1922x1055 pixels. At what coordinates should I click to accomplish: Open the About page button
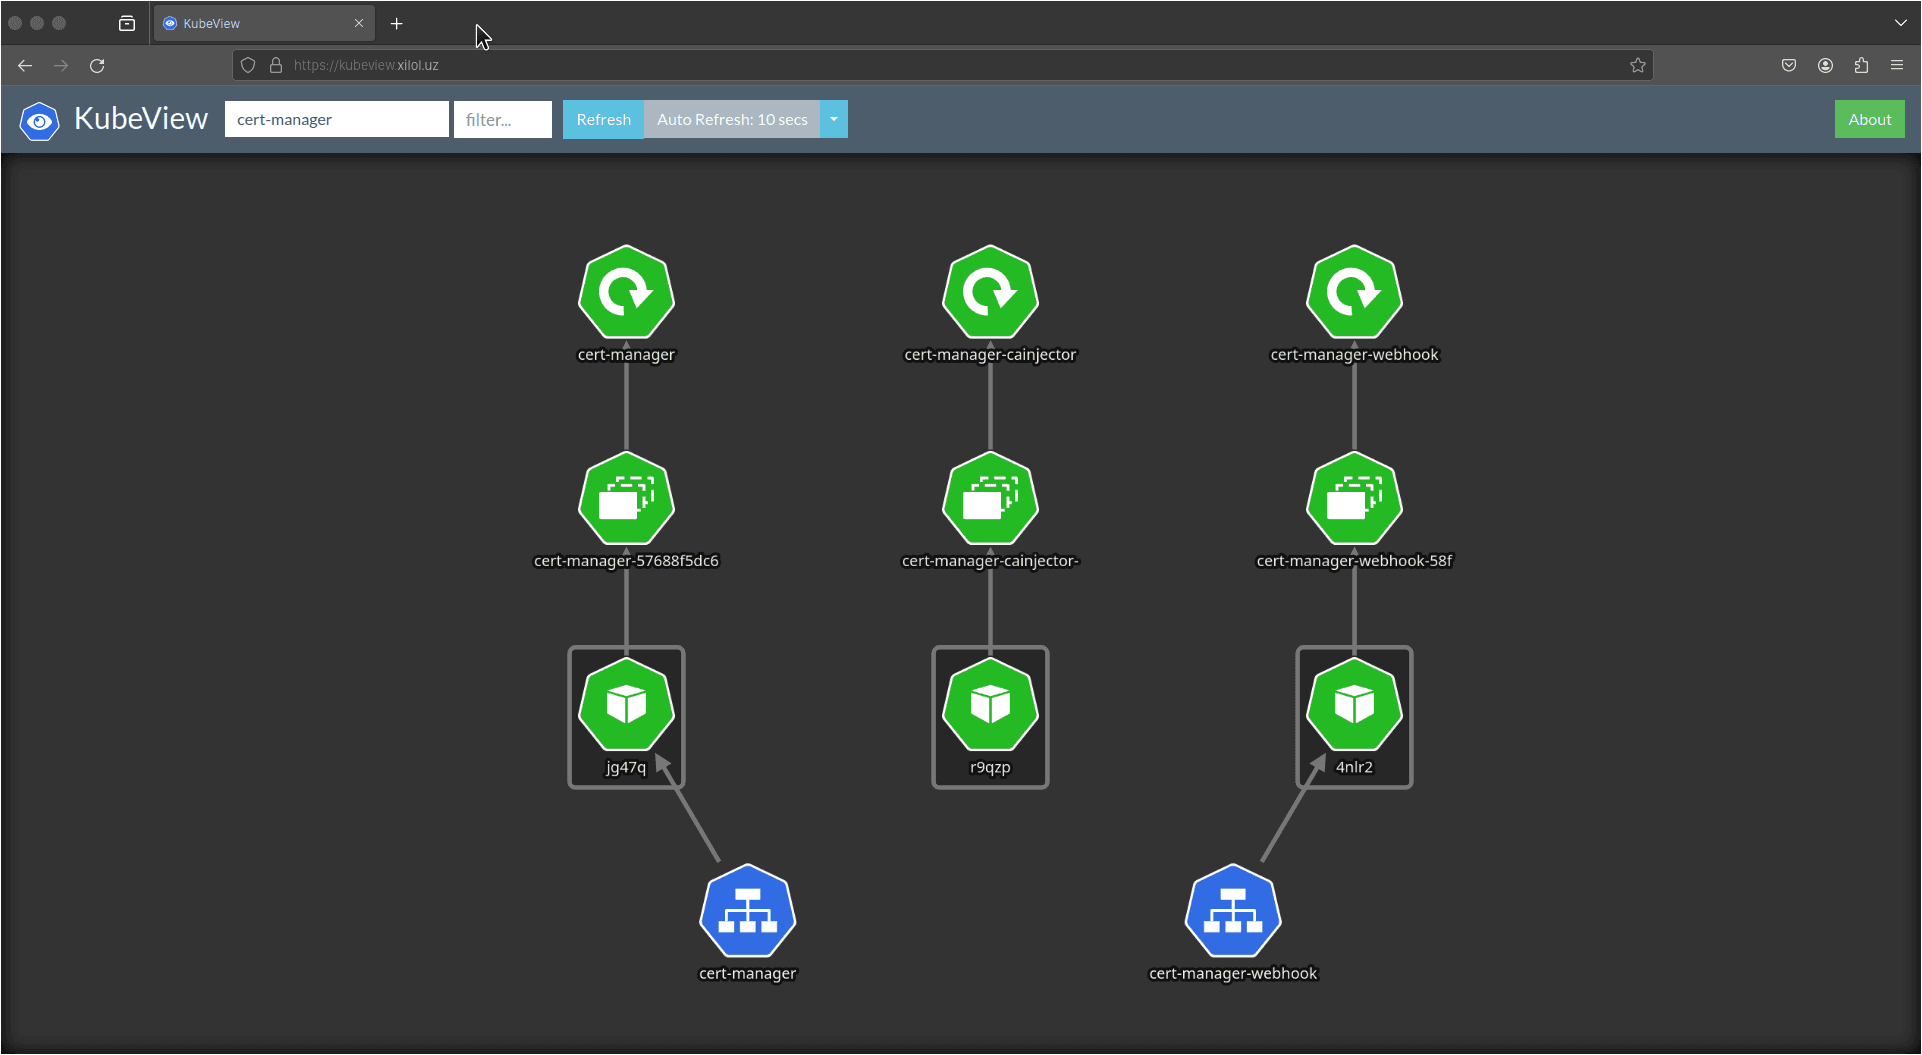[x=1869, y=119]
